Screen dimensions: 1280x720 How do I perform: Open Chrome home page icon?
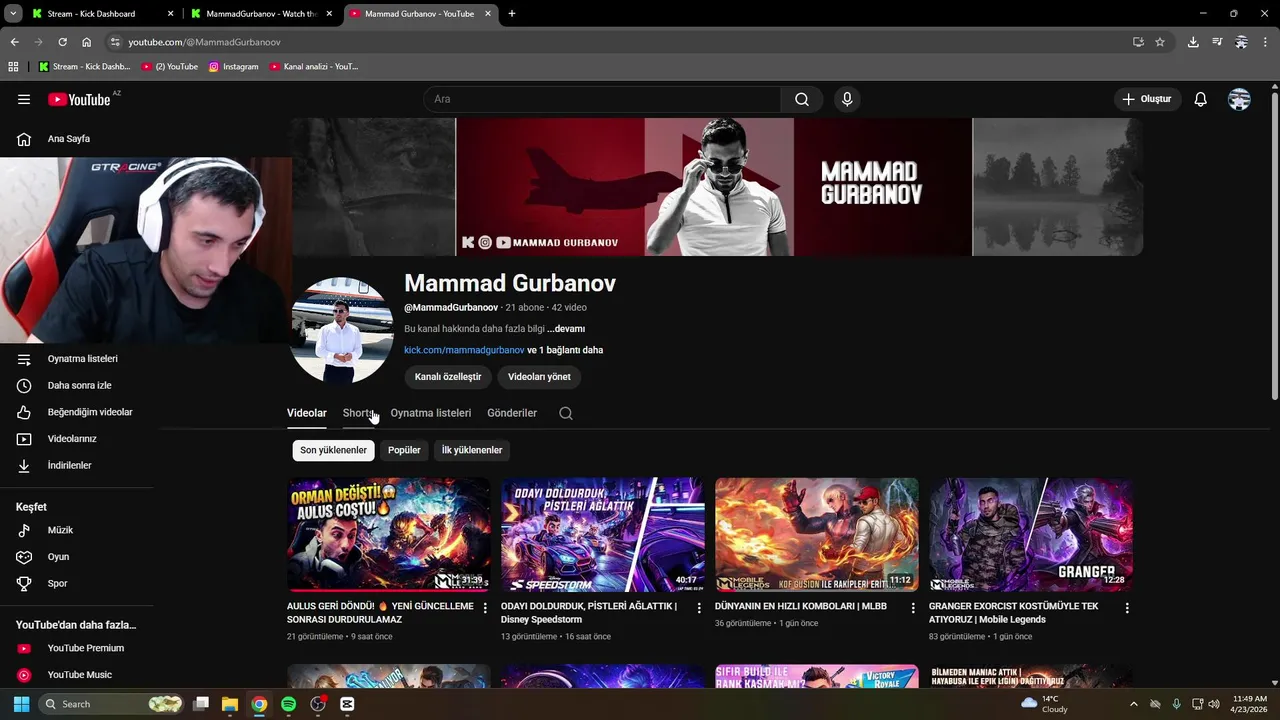[86, 42]
